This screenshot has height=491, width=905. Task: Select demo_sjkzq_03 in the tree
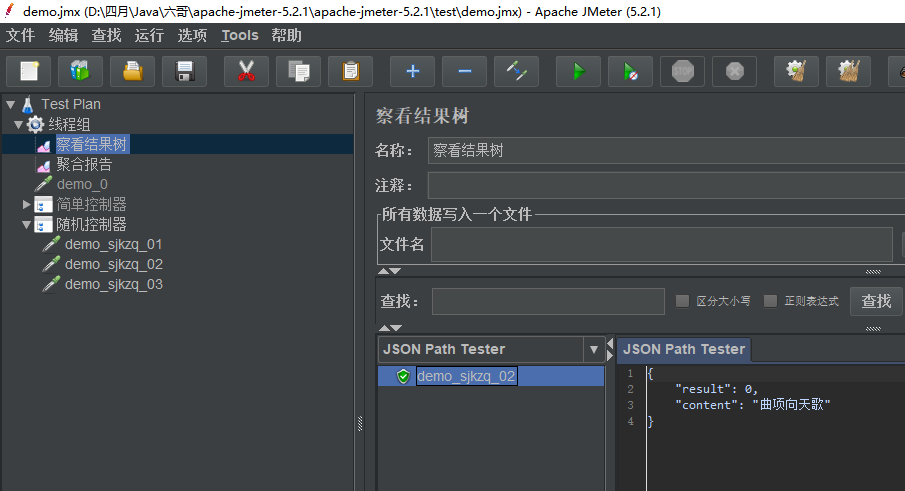click(x=114, y=284)
